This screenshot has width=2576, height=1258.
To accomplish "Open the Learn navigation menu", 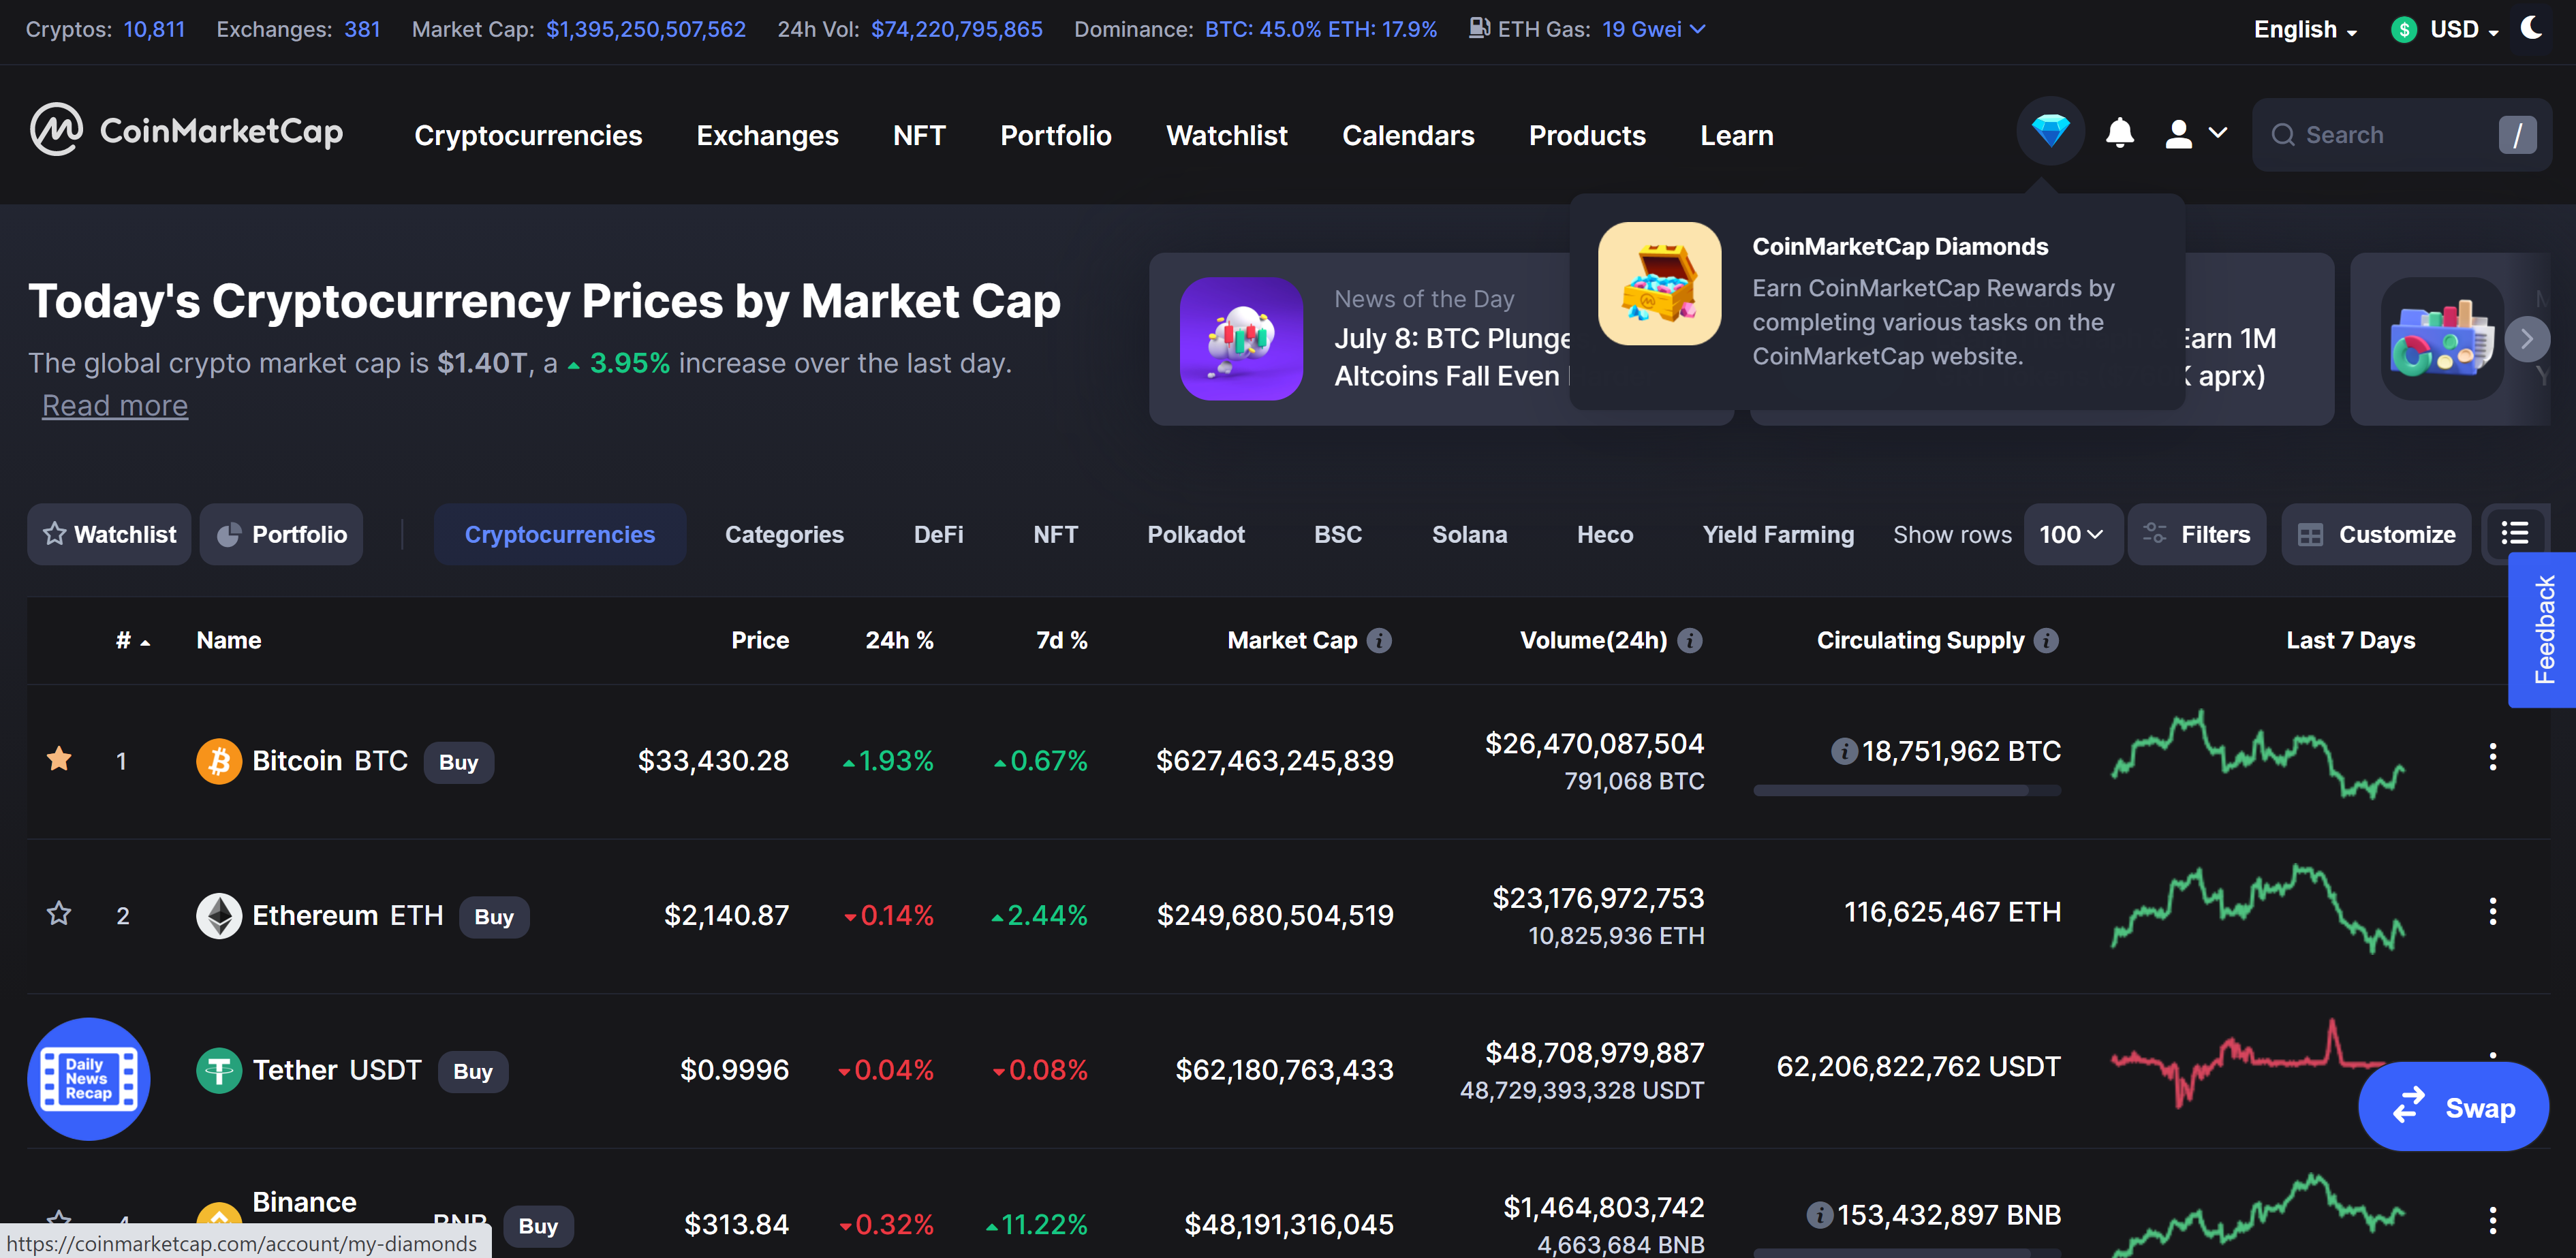I will [x=1736, y=135].
